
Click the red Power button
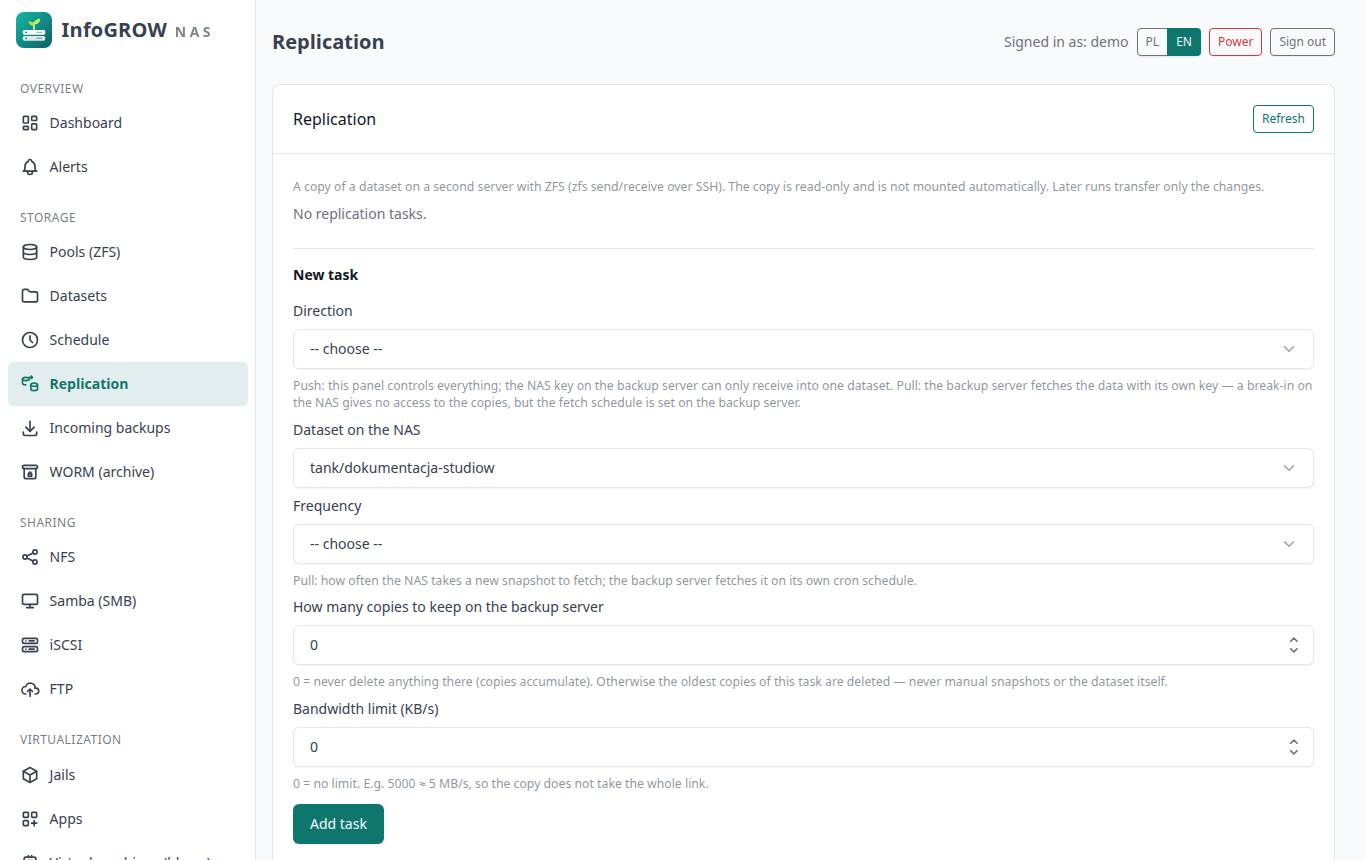coord(1235,42)
